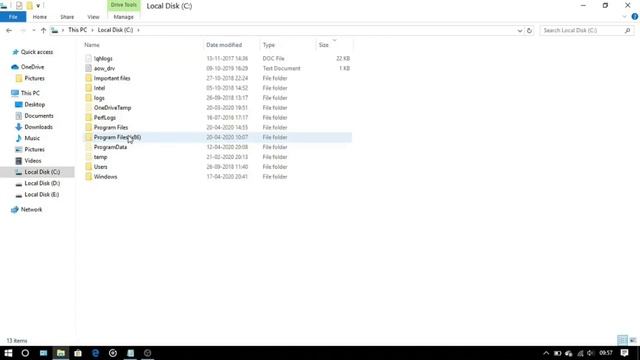Image resolution: width=640 pixels, height=360 pixels.
Task: Select This PC in navigation pane
Action: (x=30, y=93)
